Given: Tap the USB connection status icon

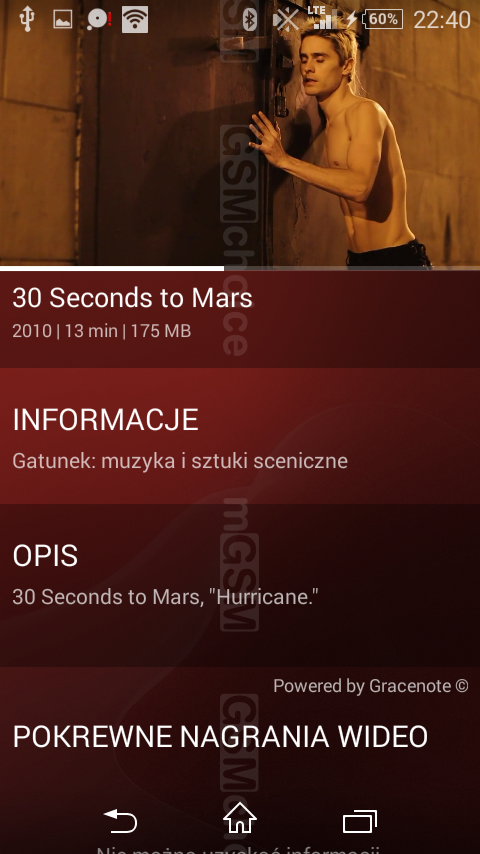Looking at the screenshot, I should (27, 19).
